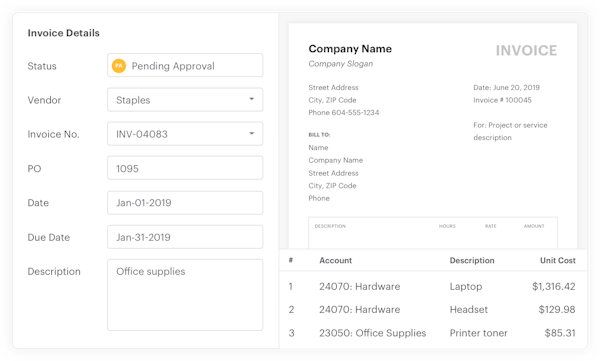600x361 pixels.
Task: Select the Due Date field Jan-31-2019
Action: (x=185, y=237)
